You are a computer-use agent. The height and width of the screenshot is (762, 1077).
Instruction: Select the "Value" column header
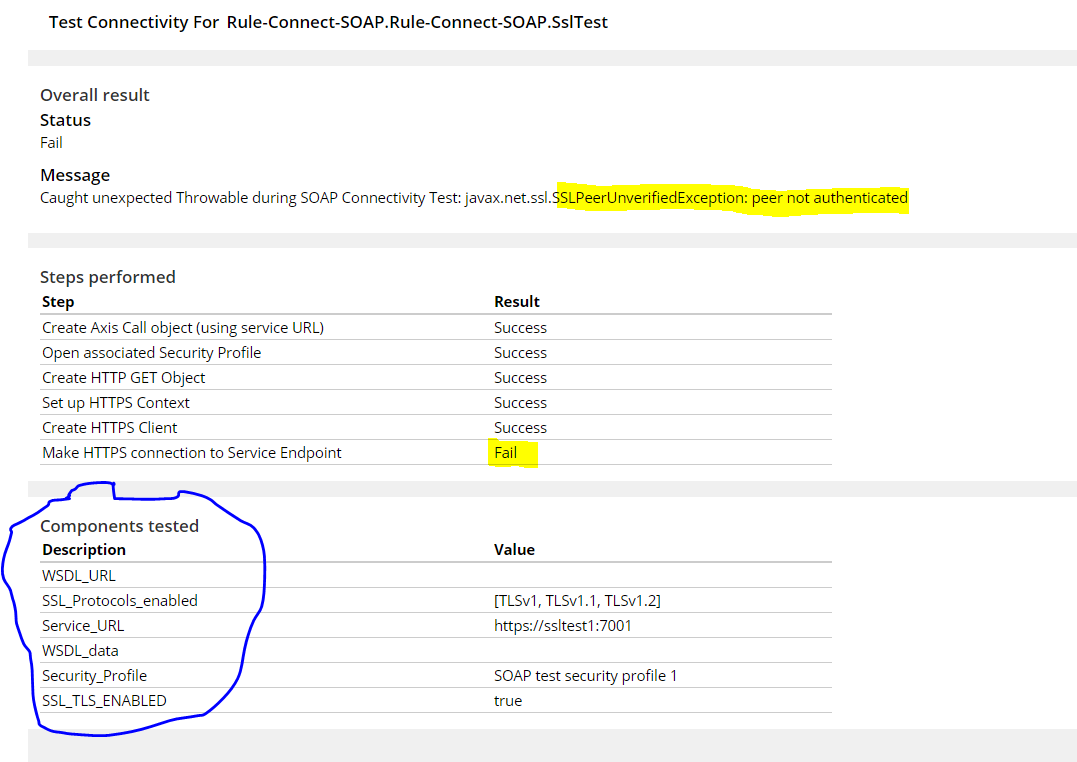pyautogui.click(x=514, y=550)
